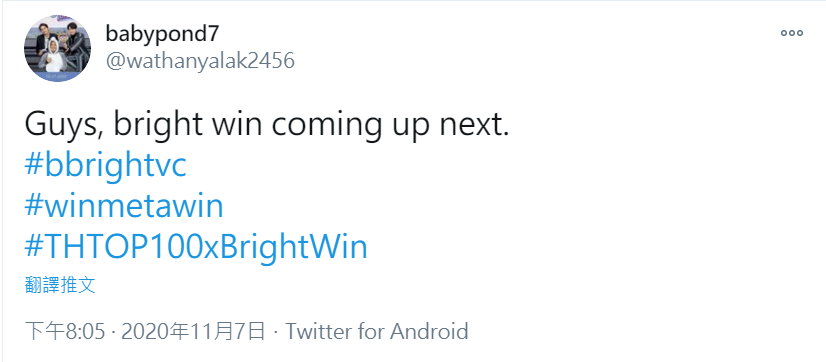This screenshot has width=826, height=362.
Task: Visit the babypond7 display name profile
Action: point(162,34)
